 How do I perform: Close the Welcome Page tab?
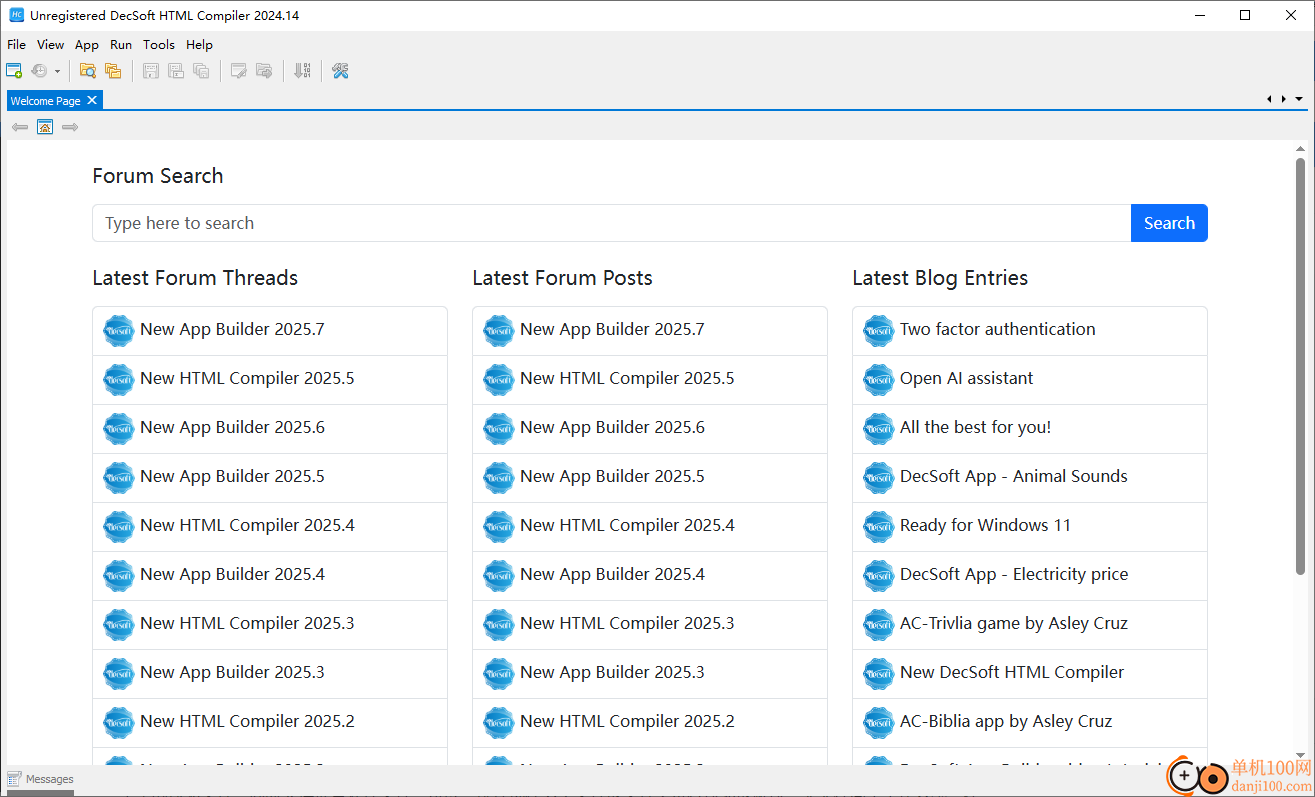[92, 100]
